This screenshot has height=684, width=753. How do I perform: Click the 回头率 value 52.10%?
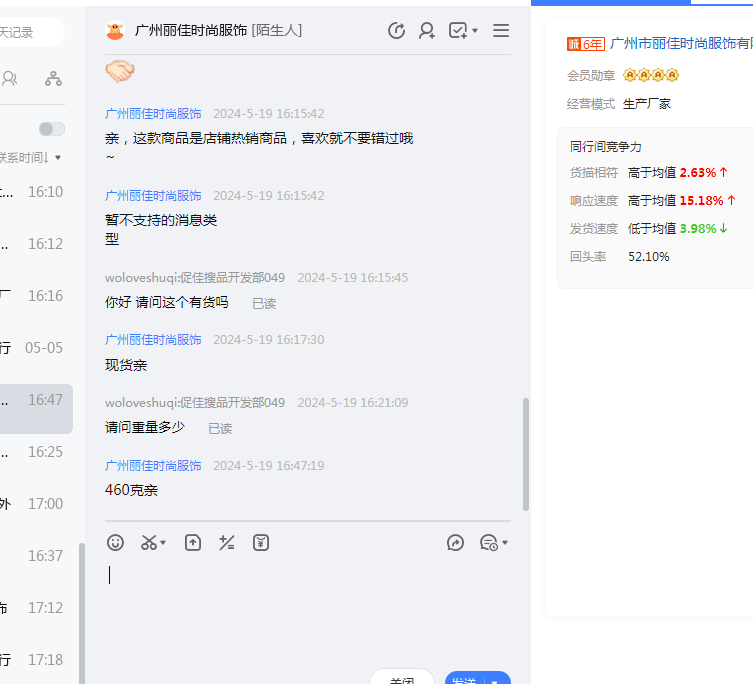pos(648,257)
